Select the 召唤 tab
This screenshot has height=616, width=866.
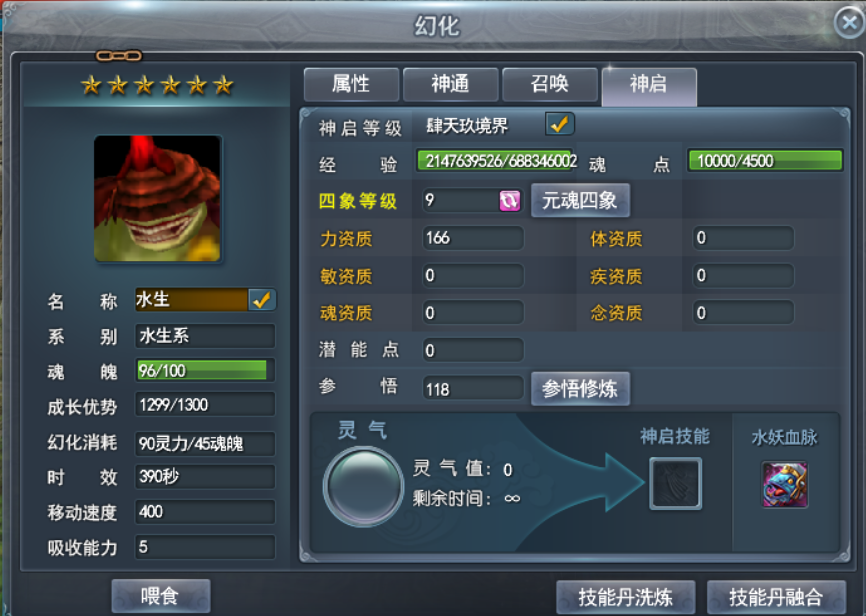point(550,85)
